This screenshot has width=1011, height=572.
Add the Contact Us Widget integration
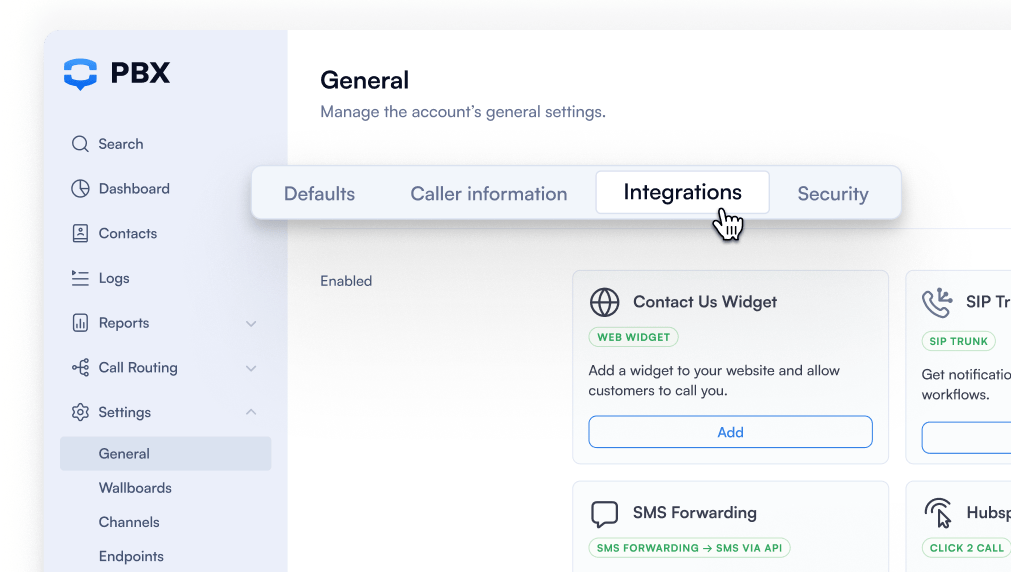(x=730, y=432)
